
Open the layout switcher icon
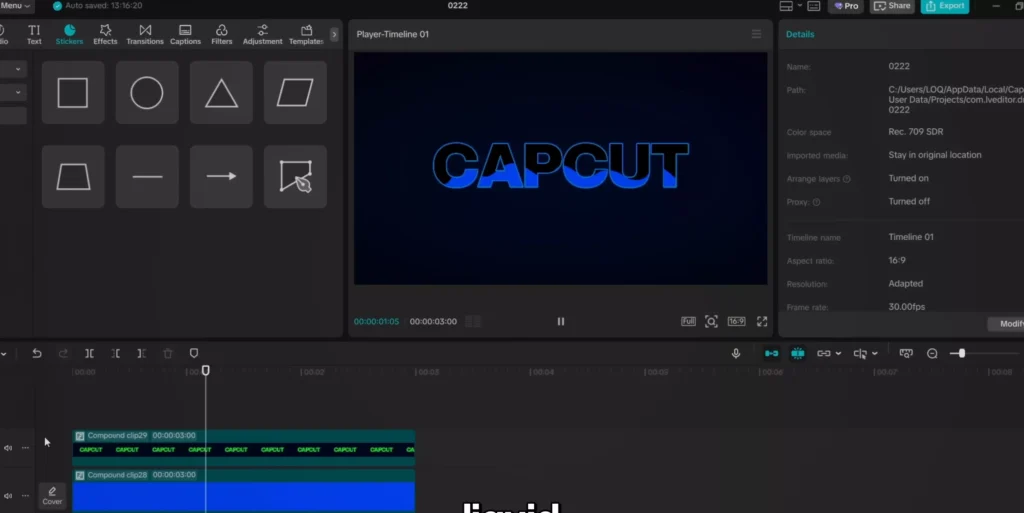(x=786, y=6)
